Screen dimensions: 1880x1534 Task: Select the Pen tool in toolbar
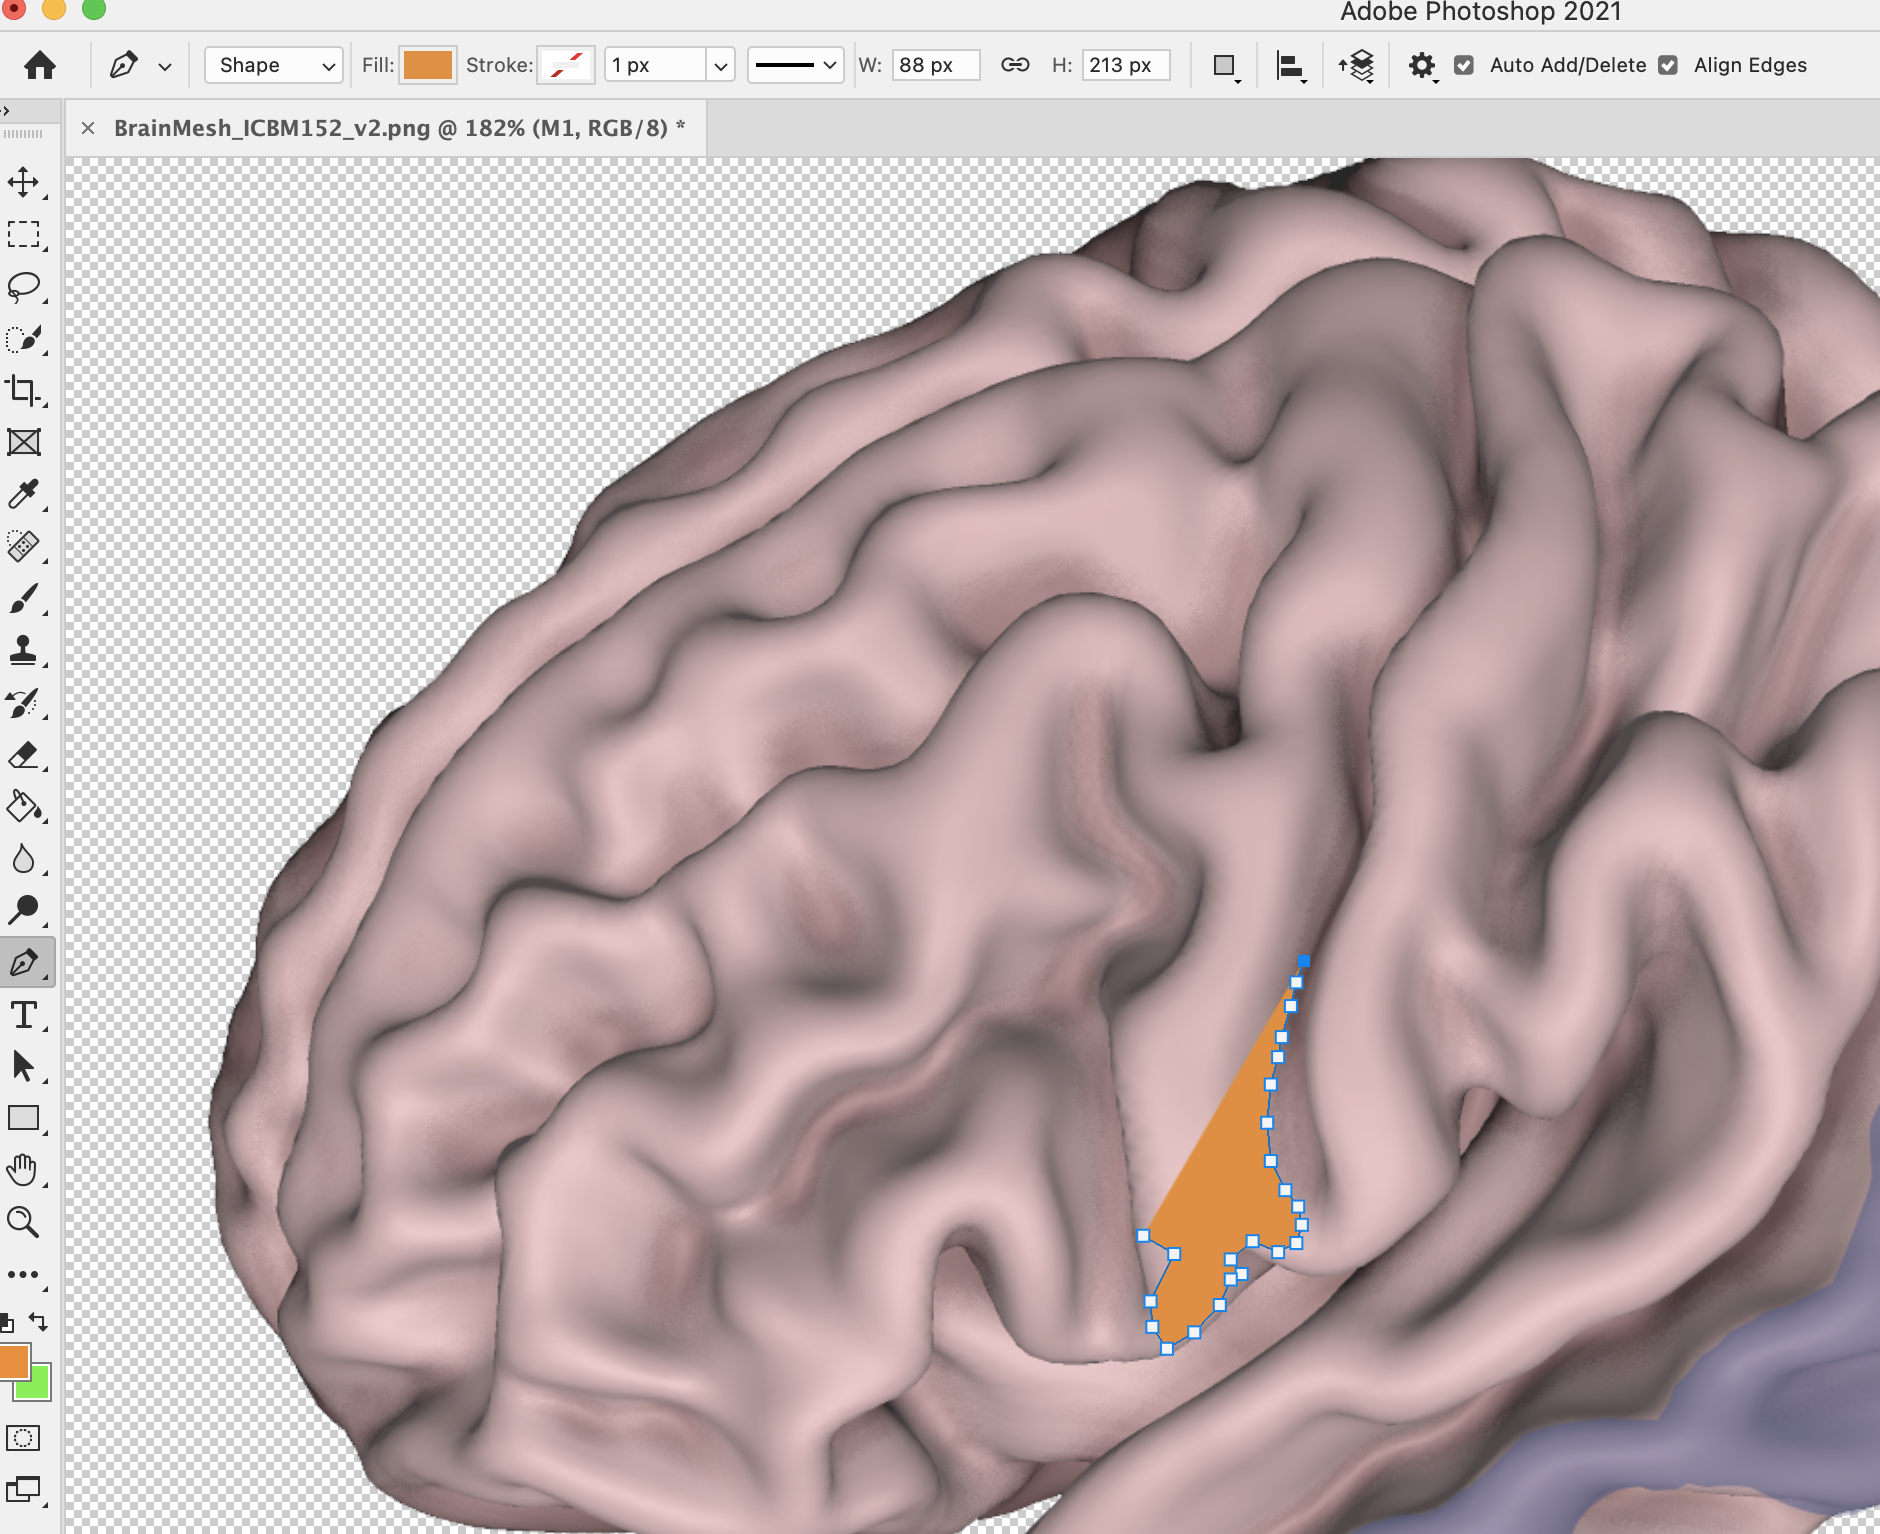point(26,963)
